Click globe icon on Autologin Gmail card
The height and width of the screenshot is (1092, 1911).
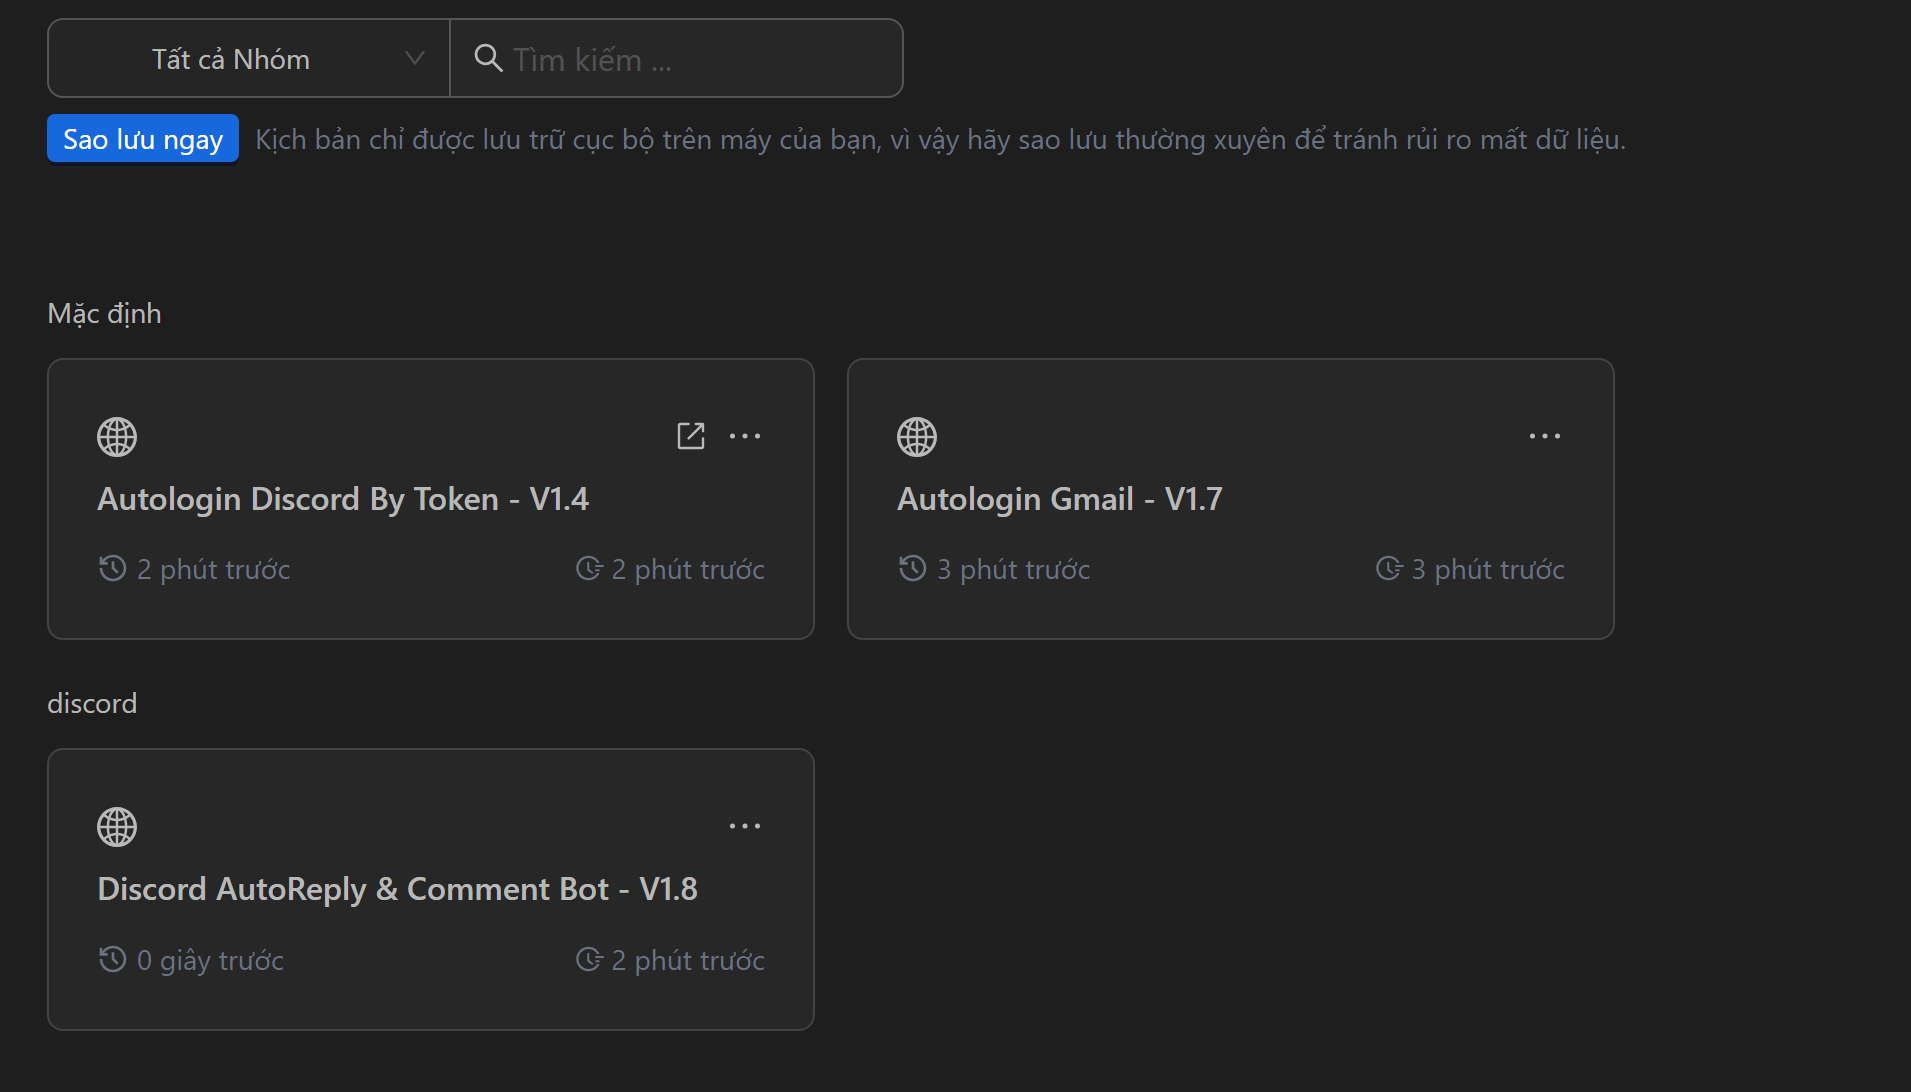(917, 437)
